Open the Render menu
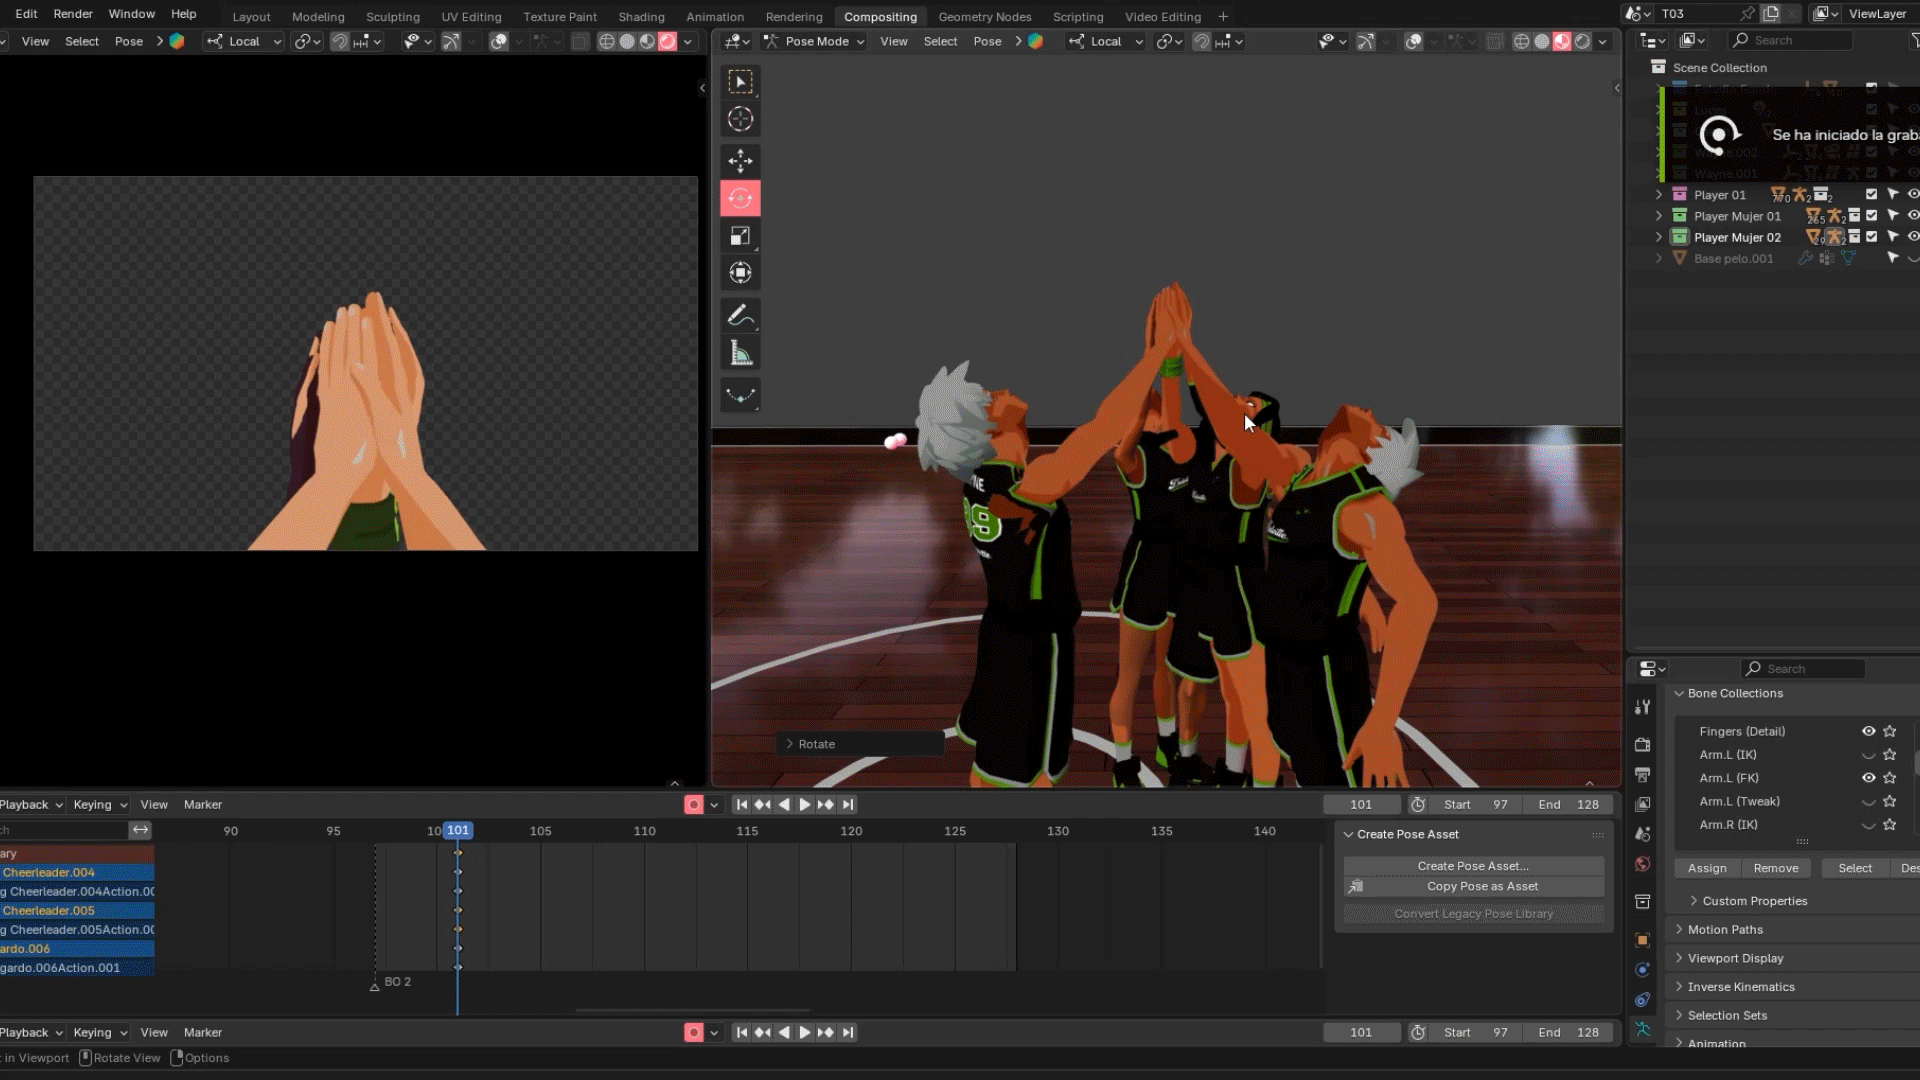The height and width of the screenshot is (1080, 1920). click(x=72, y=14)
